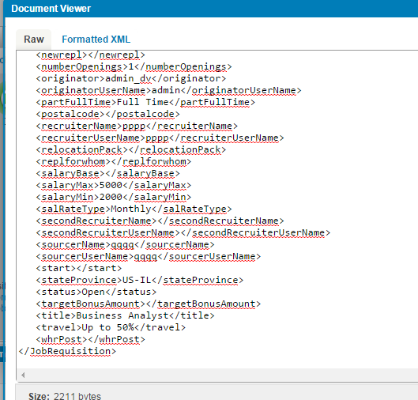418x400 pixels.
Task: Click the Size 2211 bytes label
Action: coord(65,396)
